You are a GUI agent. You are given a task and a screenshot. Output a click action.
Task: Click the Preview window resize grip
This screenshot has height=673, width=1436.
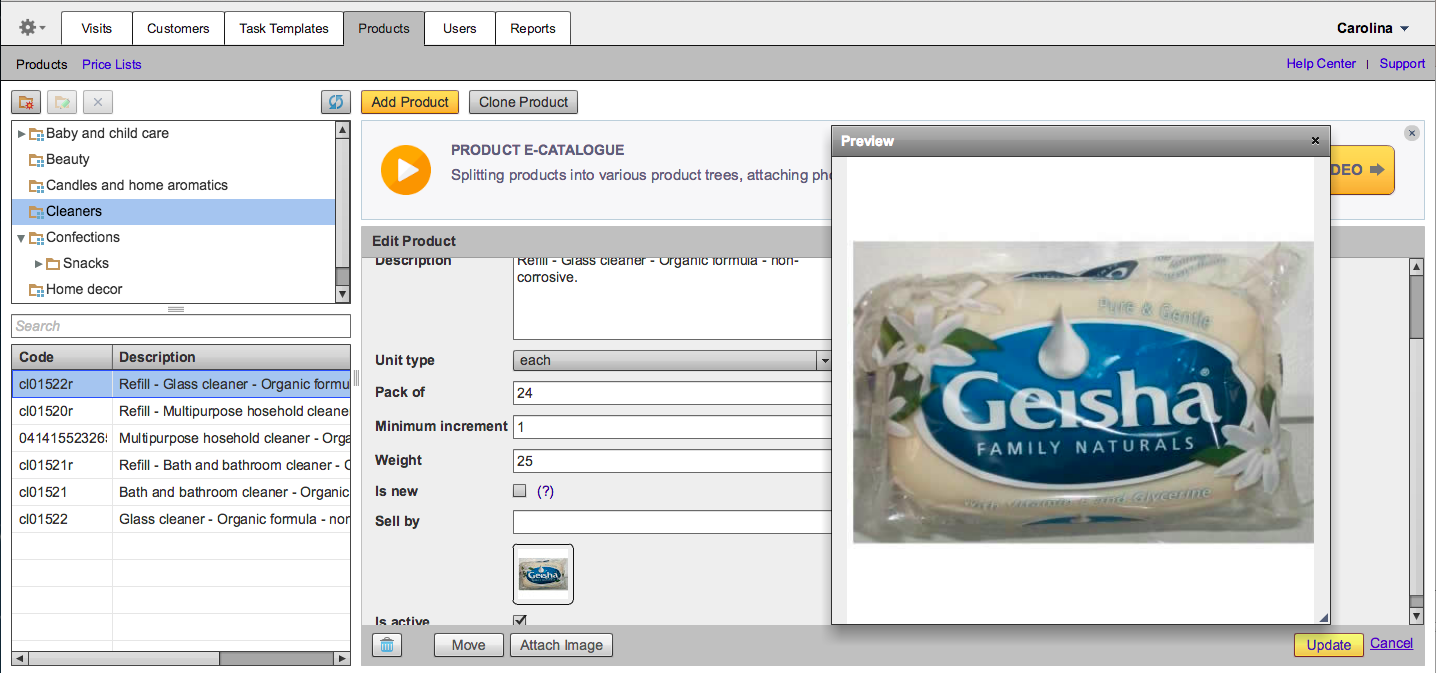click(x=1323, y=618)
